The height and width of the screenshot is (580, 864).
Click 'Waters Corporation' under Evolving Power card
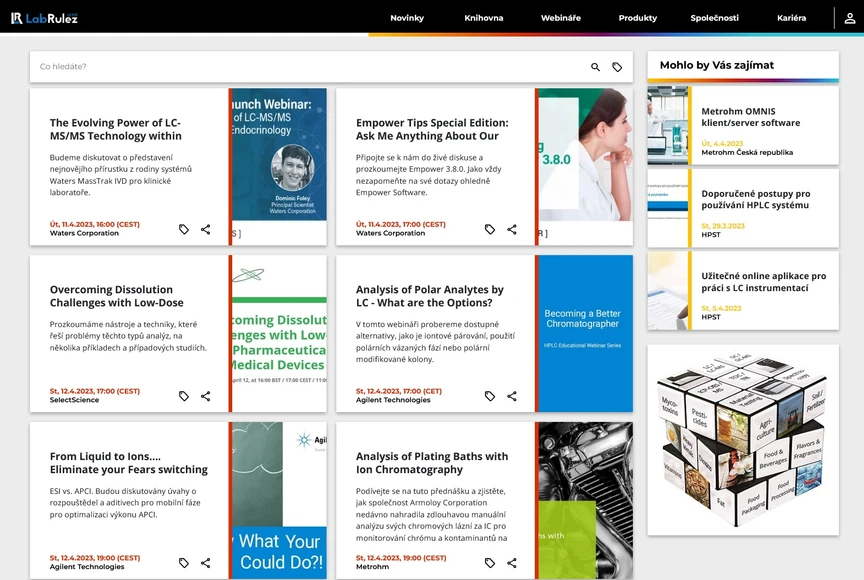tap(84, 234)
